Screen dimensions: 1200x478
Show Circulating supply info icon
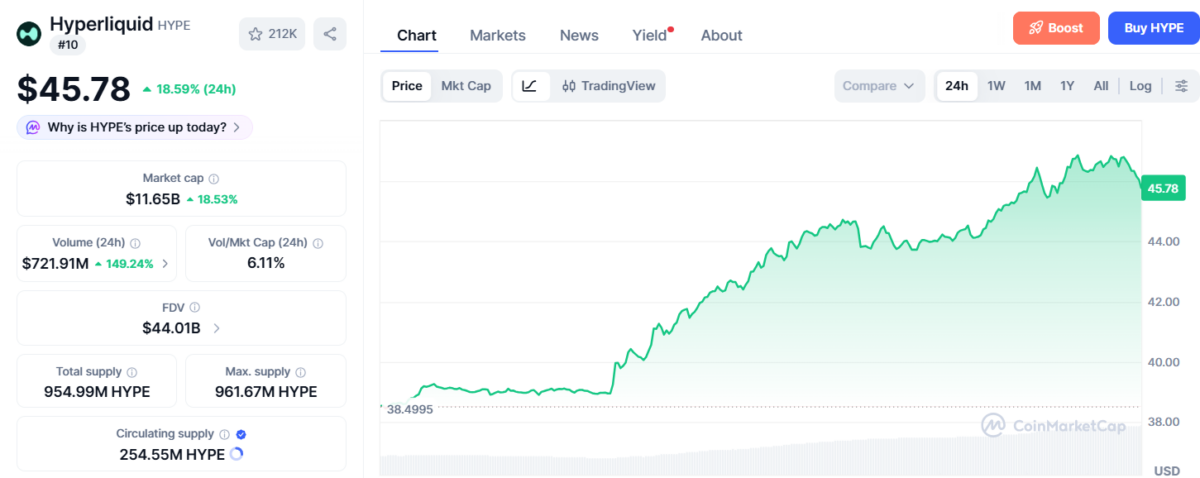(x=224, y=434)
